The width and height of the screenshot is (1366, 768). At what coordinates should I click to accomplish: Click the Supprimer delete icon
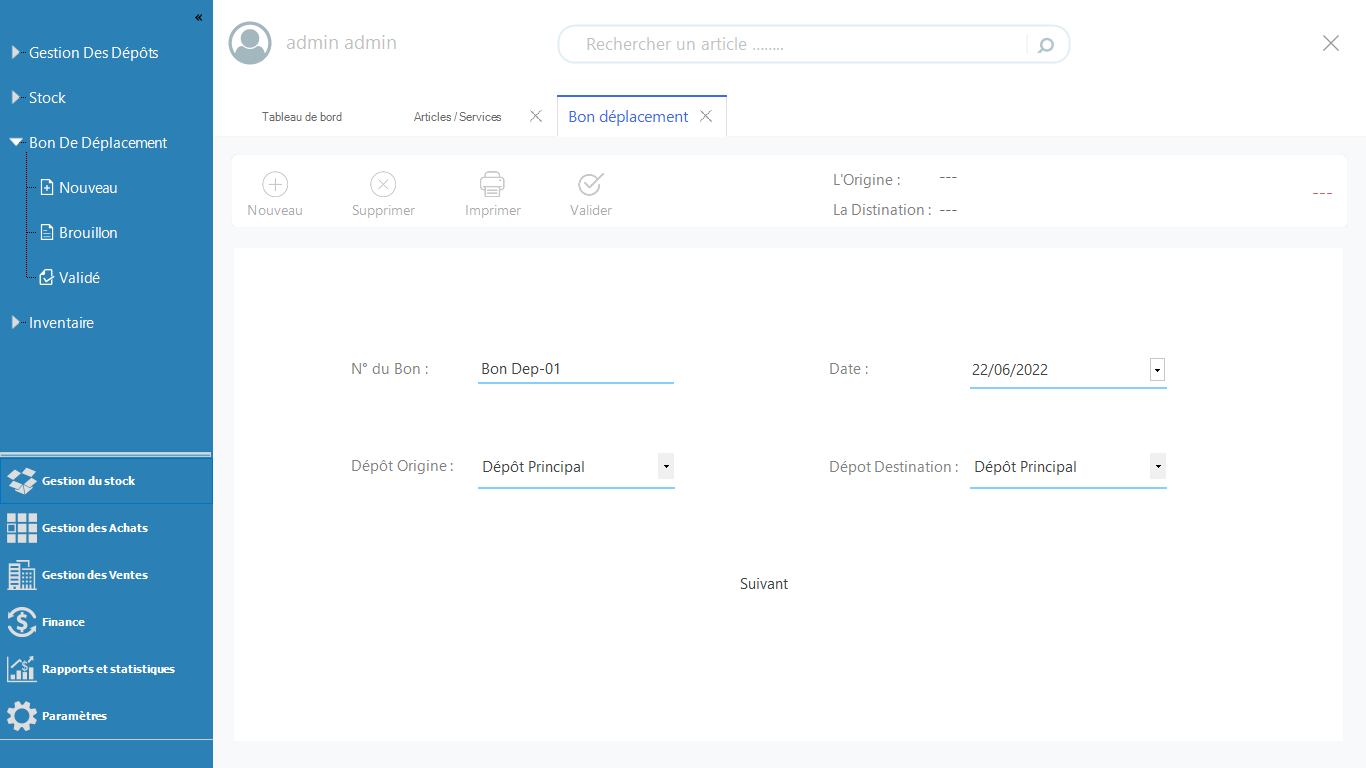coord(383,184)
